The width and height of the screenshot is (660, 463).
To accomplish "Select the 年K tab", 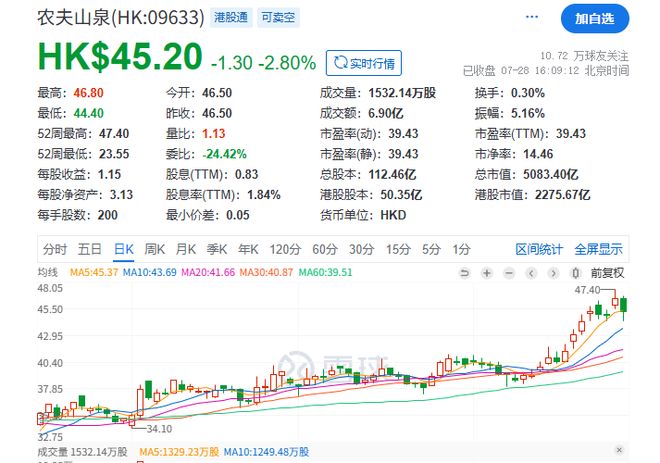I will pyautogui.click(x=248, y=249).
